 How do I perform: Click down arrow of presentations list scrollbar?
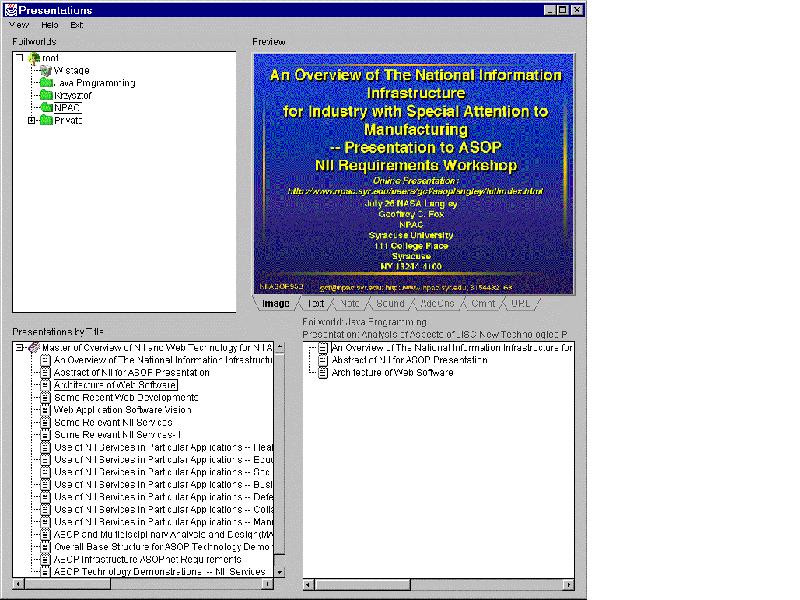coord(280,572)
